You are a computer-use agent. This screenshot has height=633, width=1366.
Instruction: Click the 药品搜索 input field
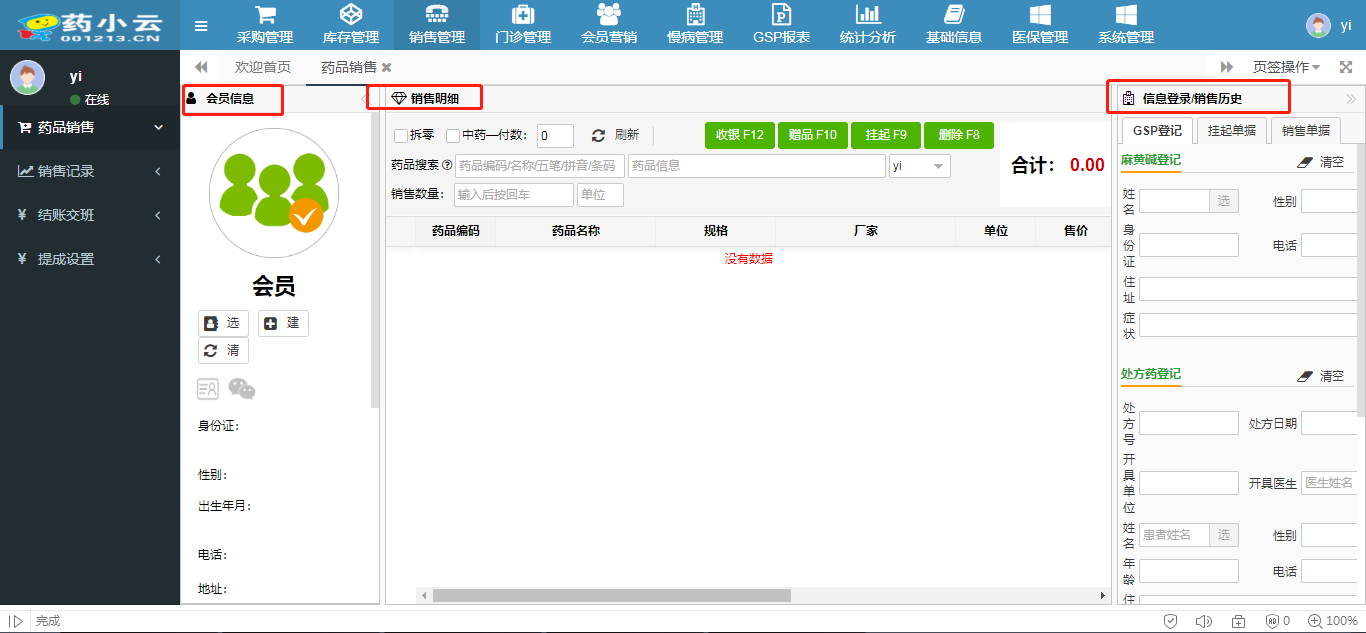coord(540,166)
